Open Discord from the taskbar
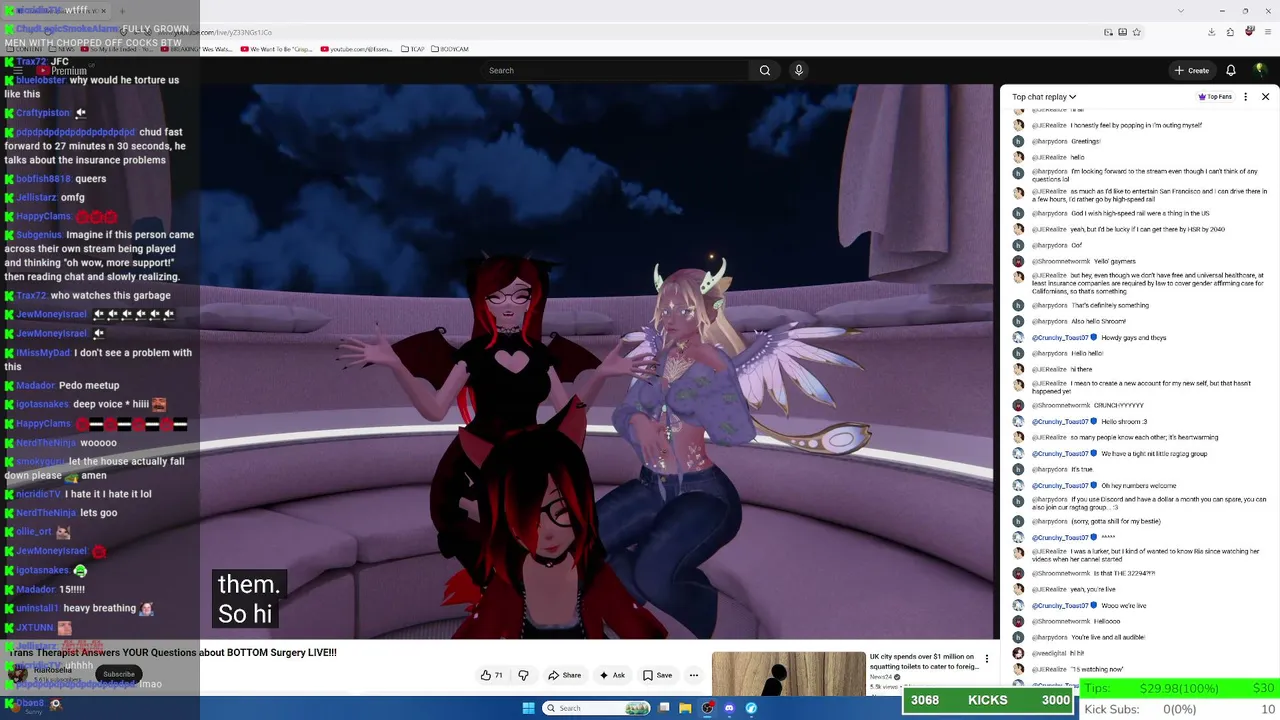This screenshot has width=1280, height=720. (729, 708)
